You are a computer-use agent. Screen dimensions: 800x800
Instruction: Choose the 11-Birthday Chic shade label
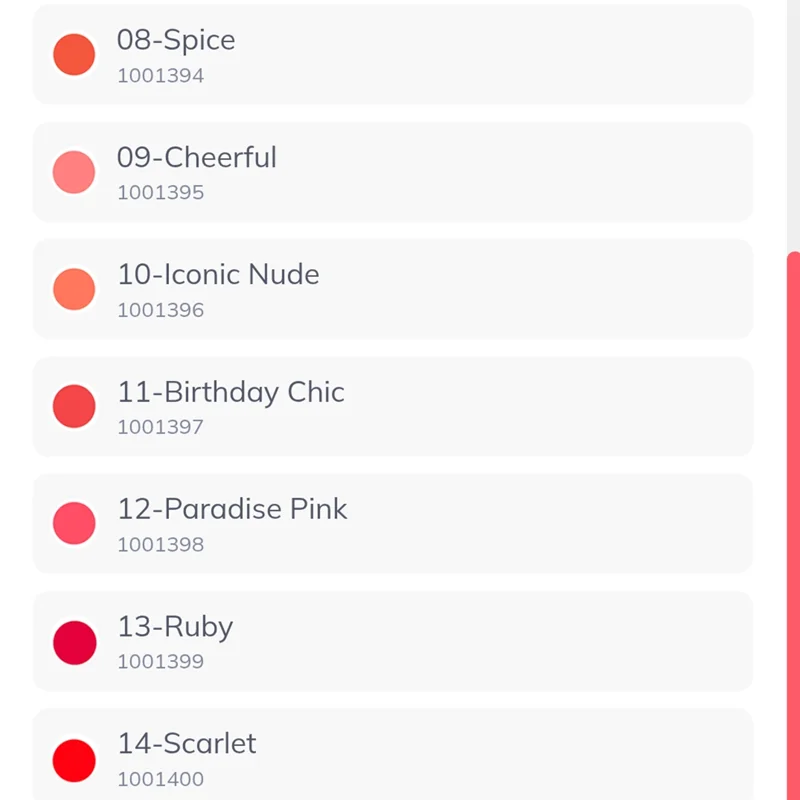[230, 392]
